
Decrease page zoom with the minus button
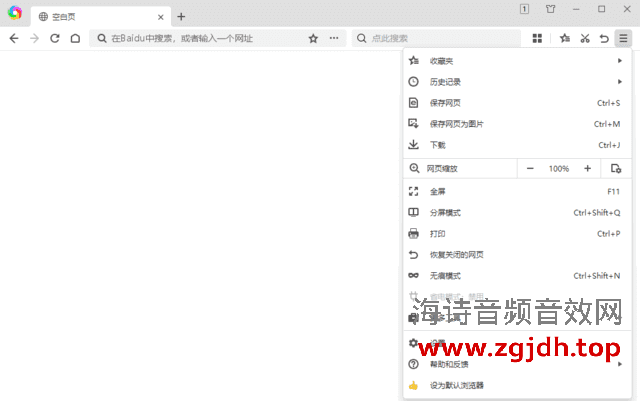(530, 168)
